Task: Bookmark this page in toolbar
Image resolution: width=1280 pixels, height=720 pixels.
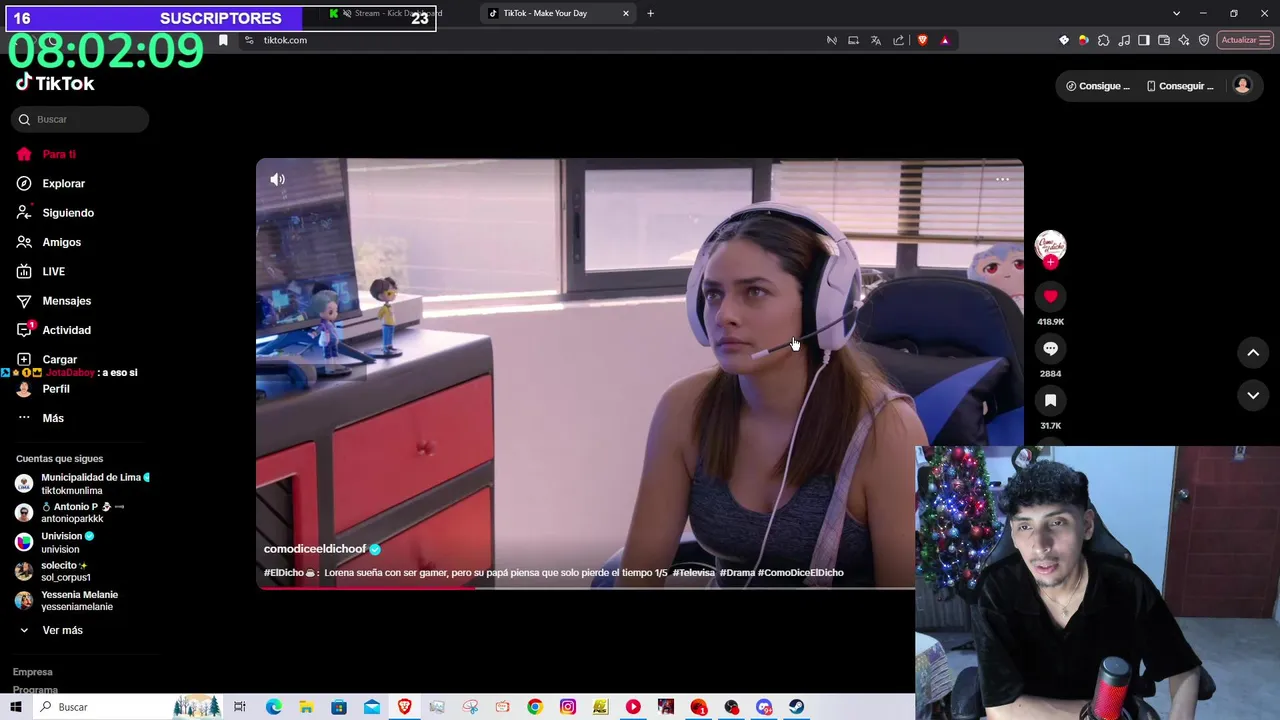Action: [223, 40]
